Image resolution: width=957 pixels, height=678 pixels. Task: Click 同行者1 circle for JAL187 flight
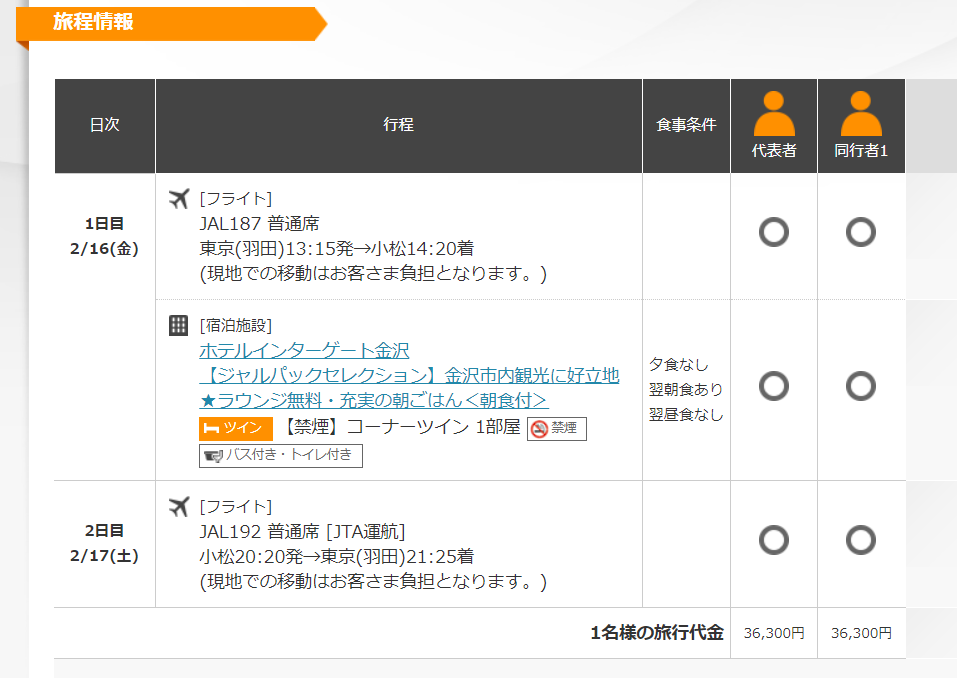861,232
